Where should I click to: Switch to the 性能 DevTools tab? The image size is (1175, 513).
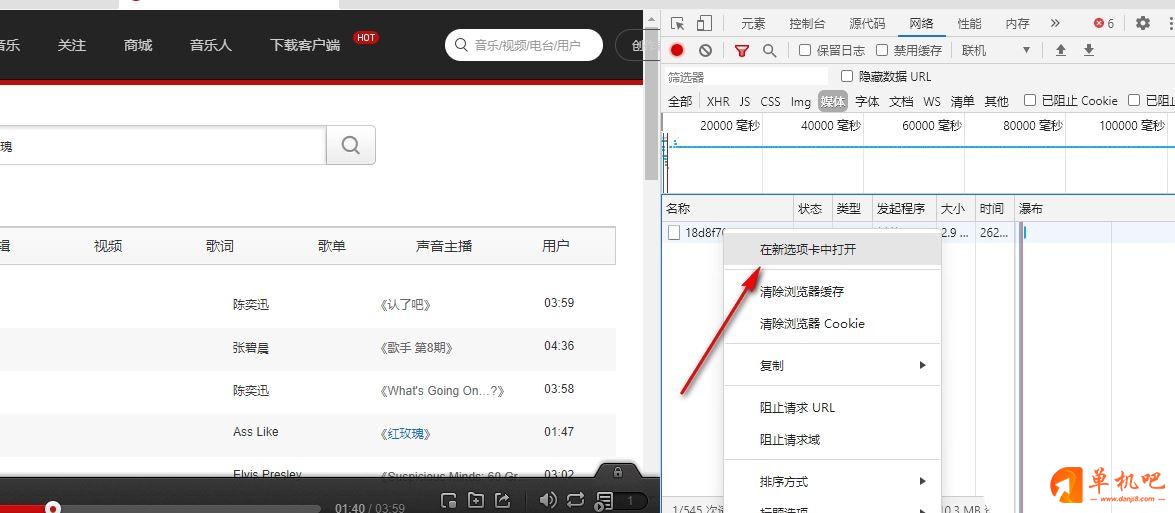click(x=970, y=23)
